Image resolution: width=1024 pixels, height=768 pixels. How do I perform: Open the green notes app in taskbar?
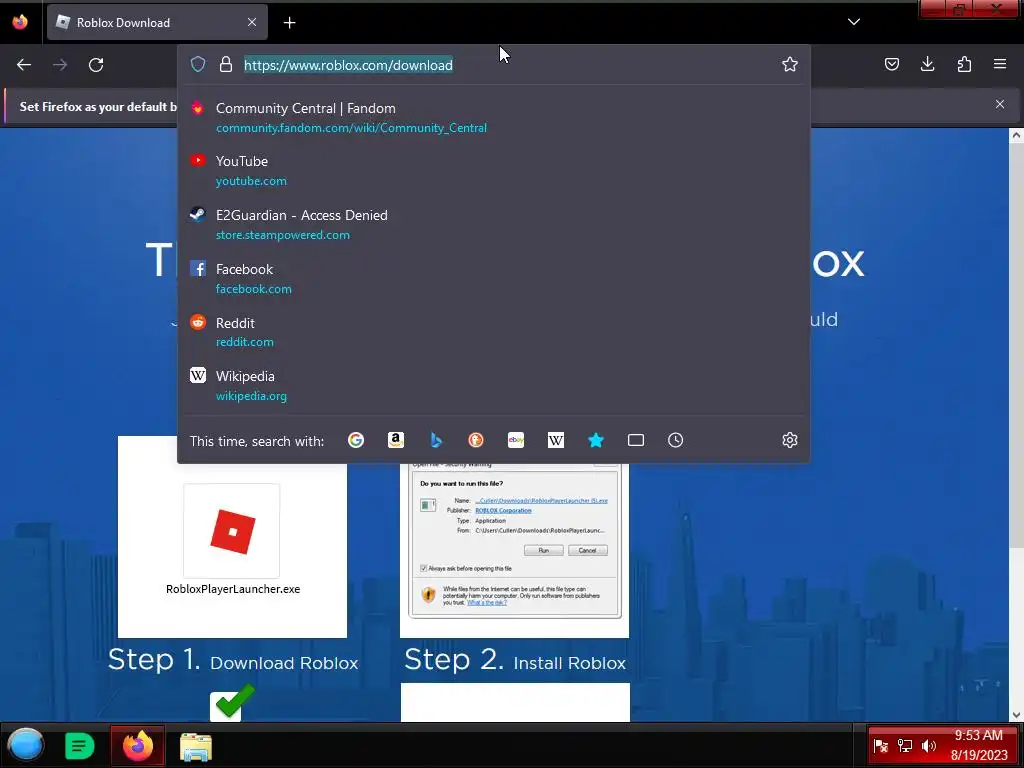click(80, 746)
